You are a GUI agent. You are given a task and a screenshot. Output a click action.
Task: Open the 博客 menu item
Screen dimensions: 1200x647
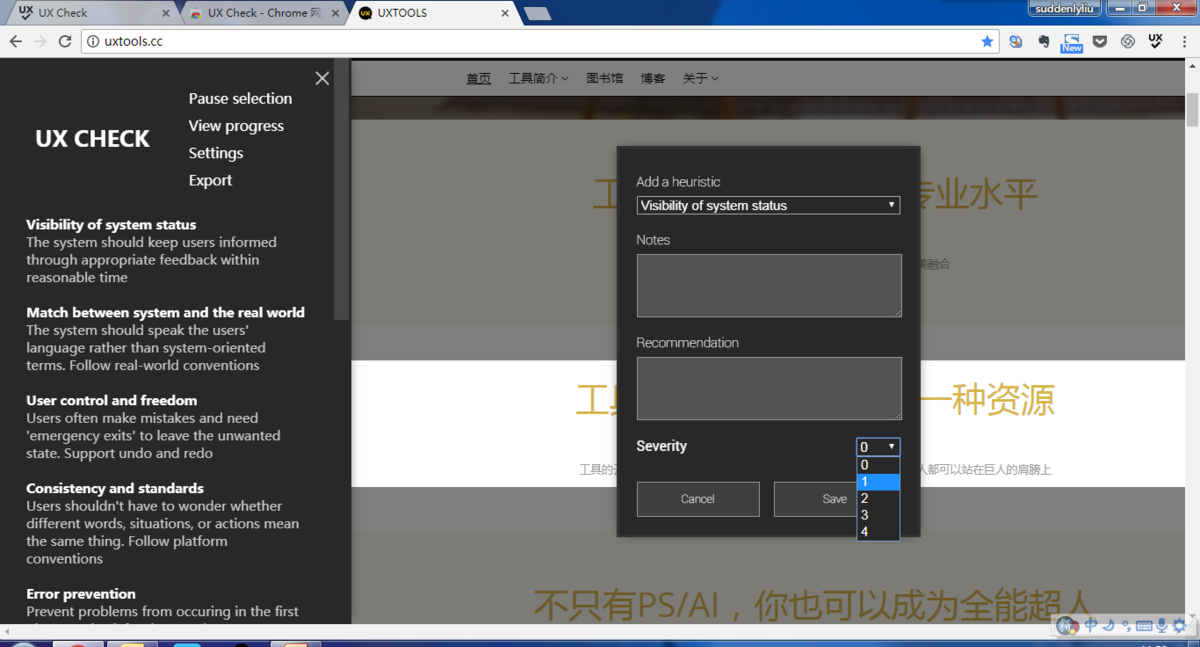653,78
